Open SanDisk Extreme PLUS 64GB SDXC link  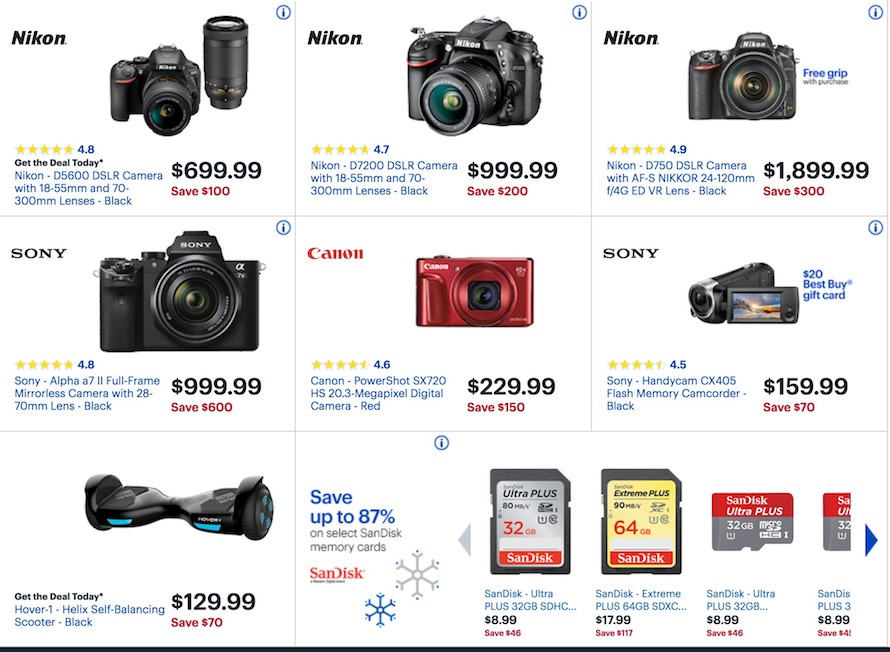[x=641, y=600]
